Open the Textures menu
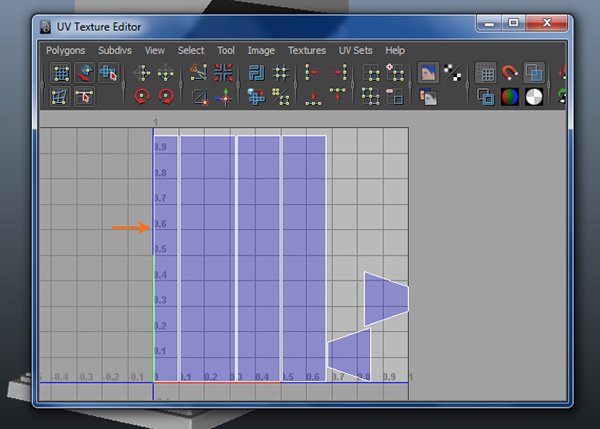 point(307,50)
